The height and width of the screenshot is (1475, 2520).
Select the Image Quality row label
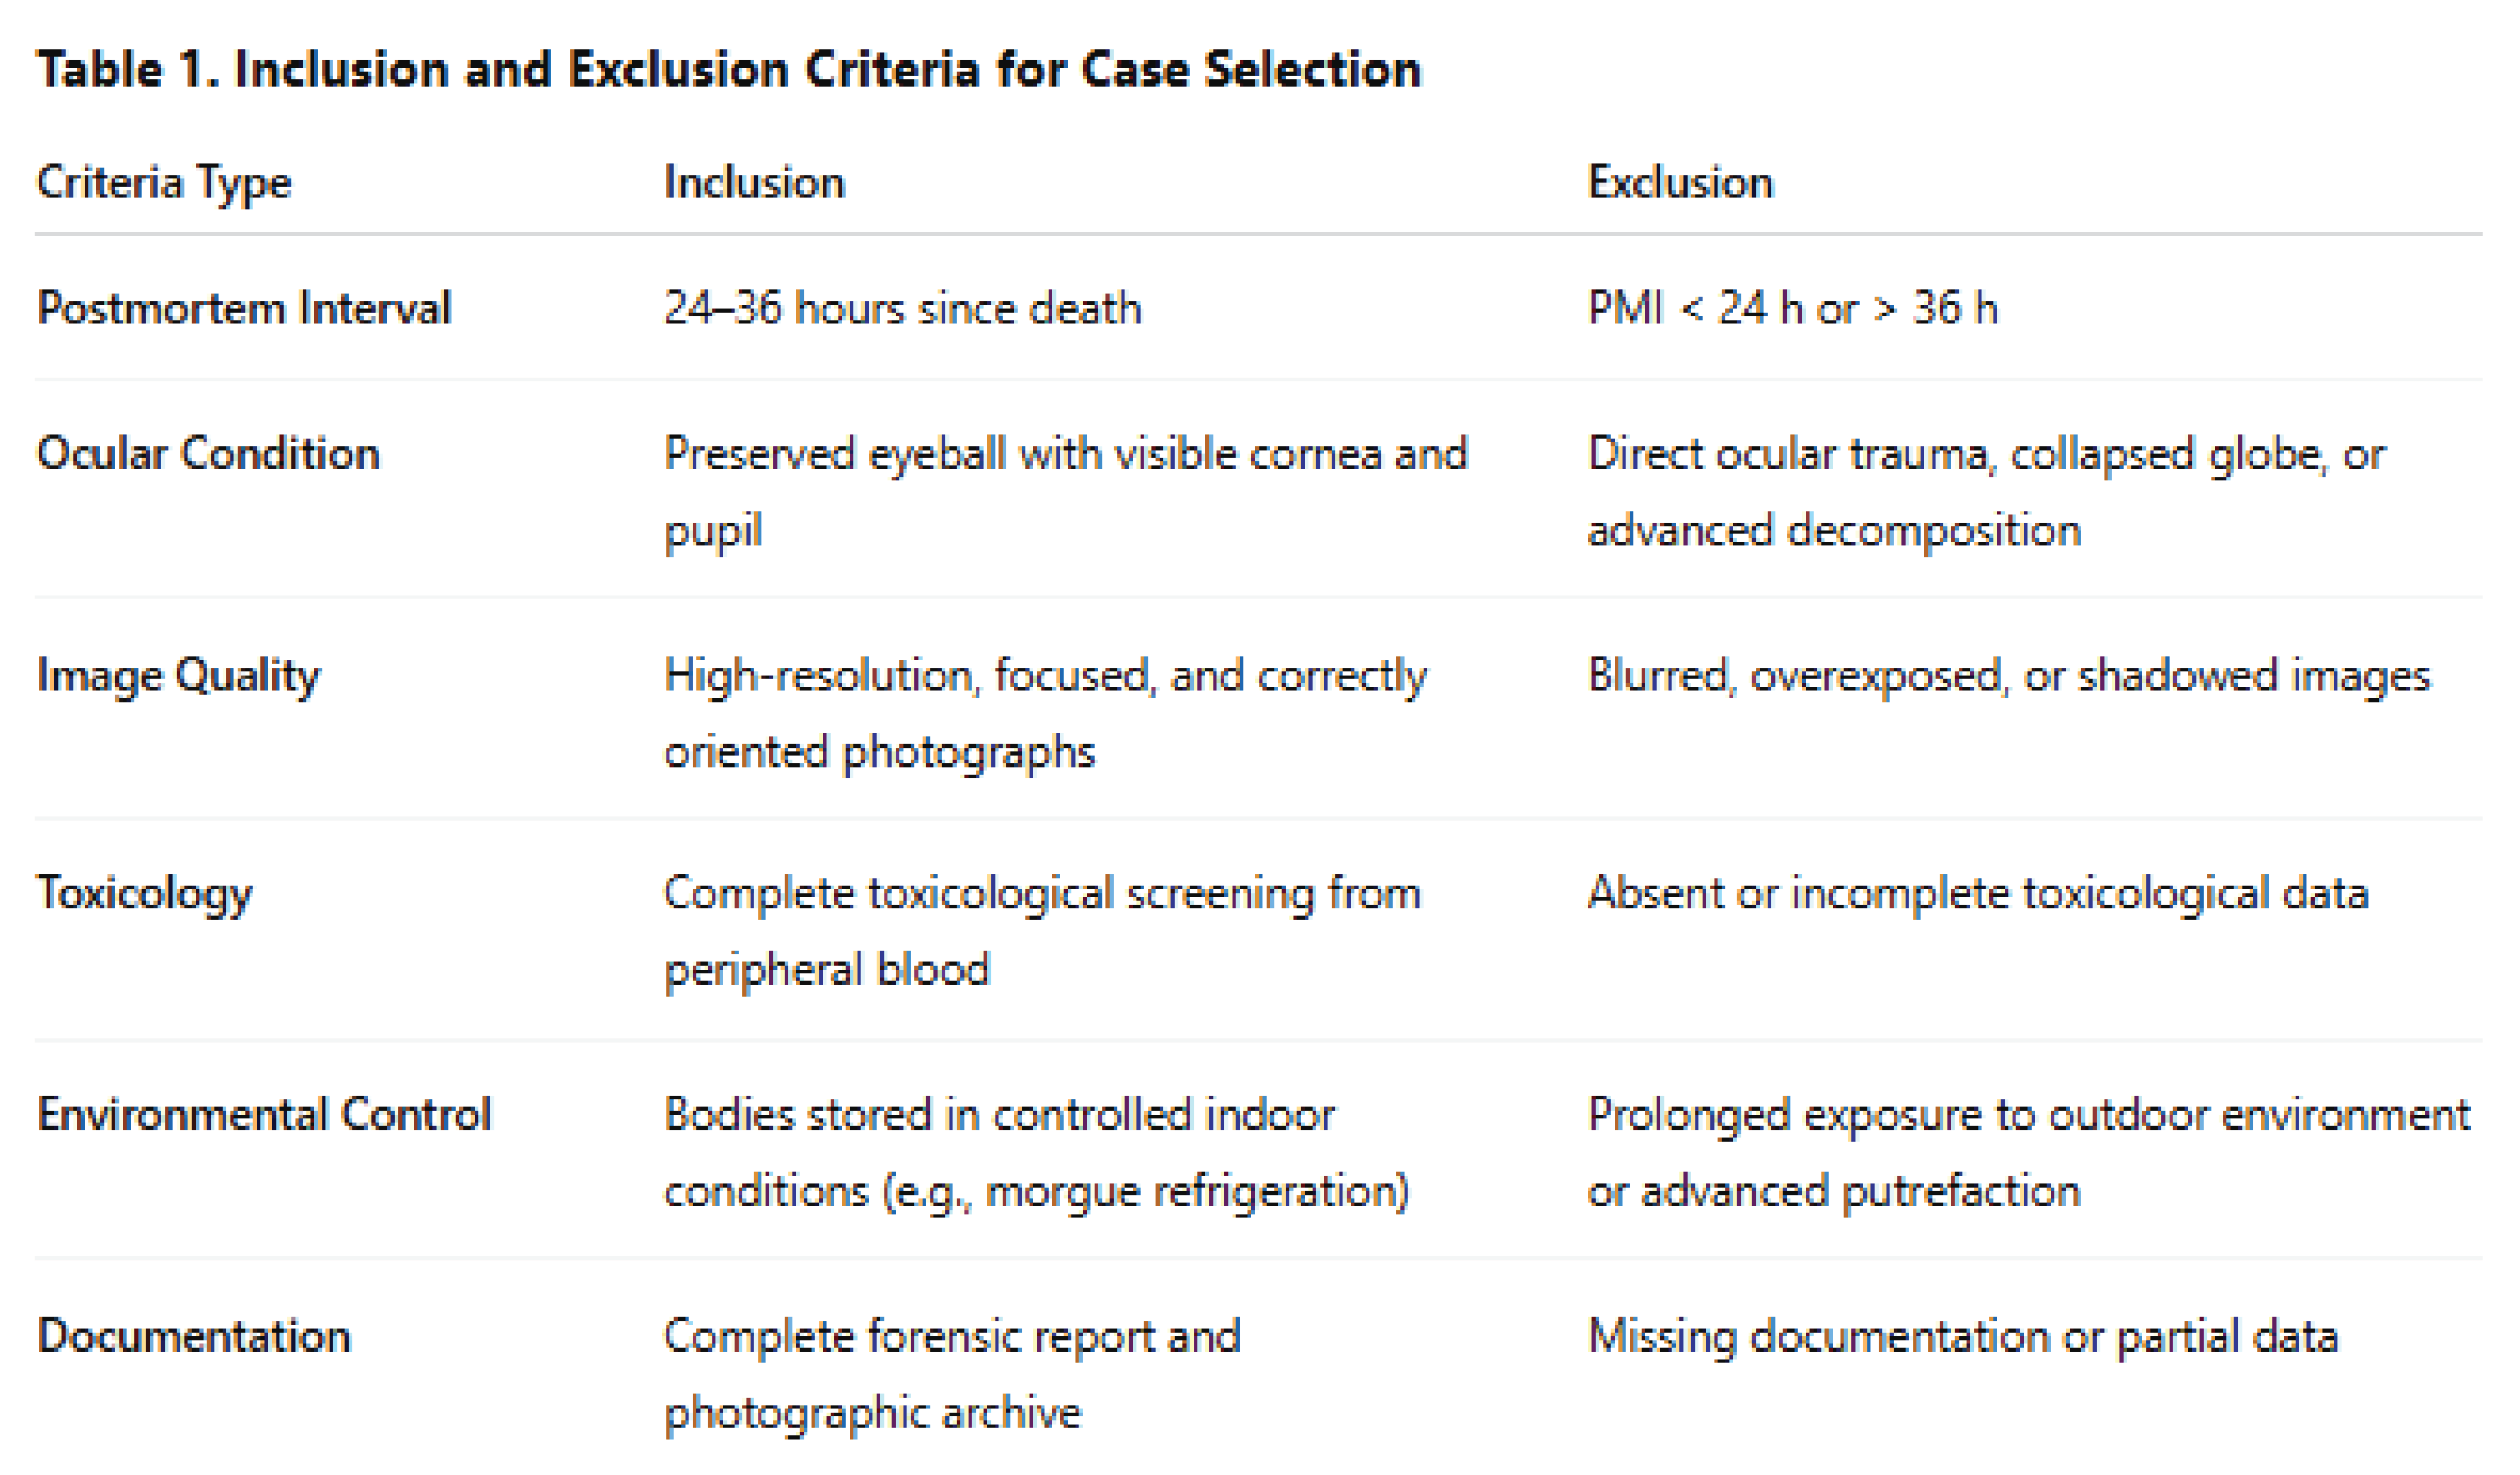[x=178, y=676]
